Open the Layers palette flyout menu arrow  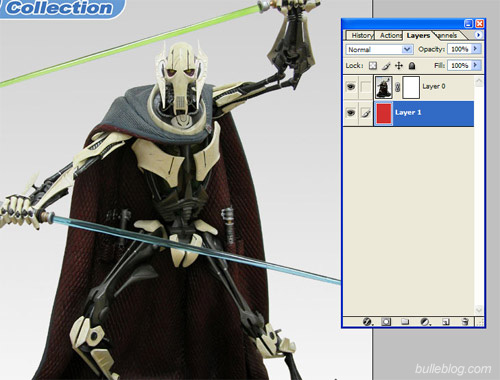[x=478, y=35]
